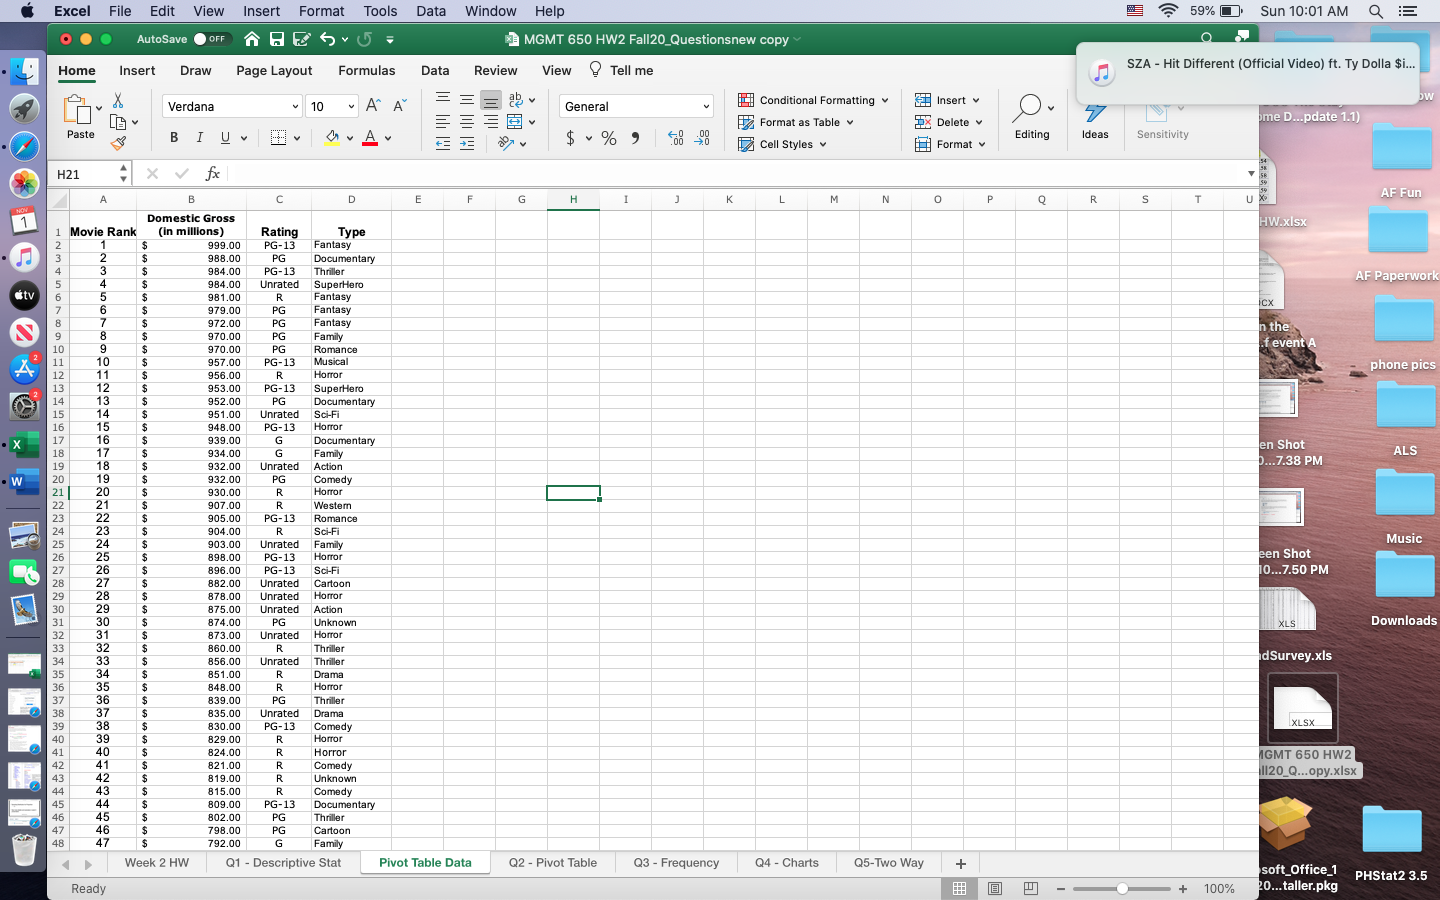Toggle Italic formatting
Image resolution: width=1440 pixels, height=900 pixels.
200,138
